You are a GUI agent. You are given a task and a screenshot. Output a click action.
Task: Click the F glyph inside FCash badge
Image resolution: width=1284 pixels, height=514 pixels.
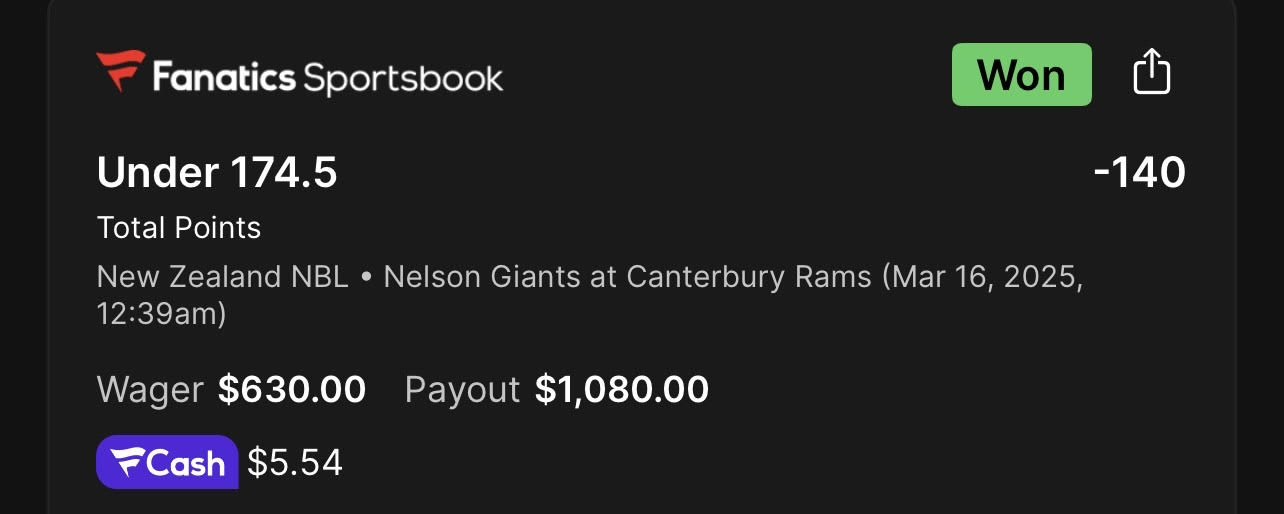[128, 462]
